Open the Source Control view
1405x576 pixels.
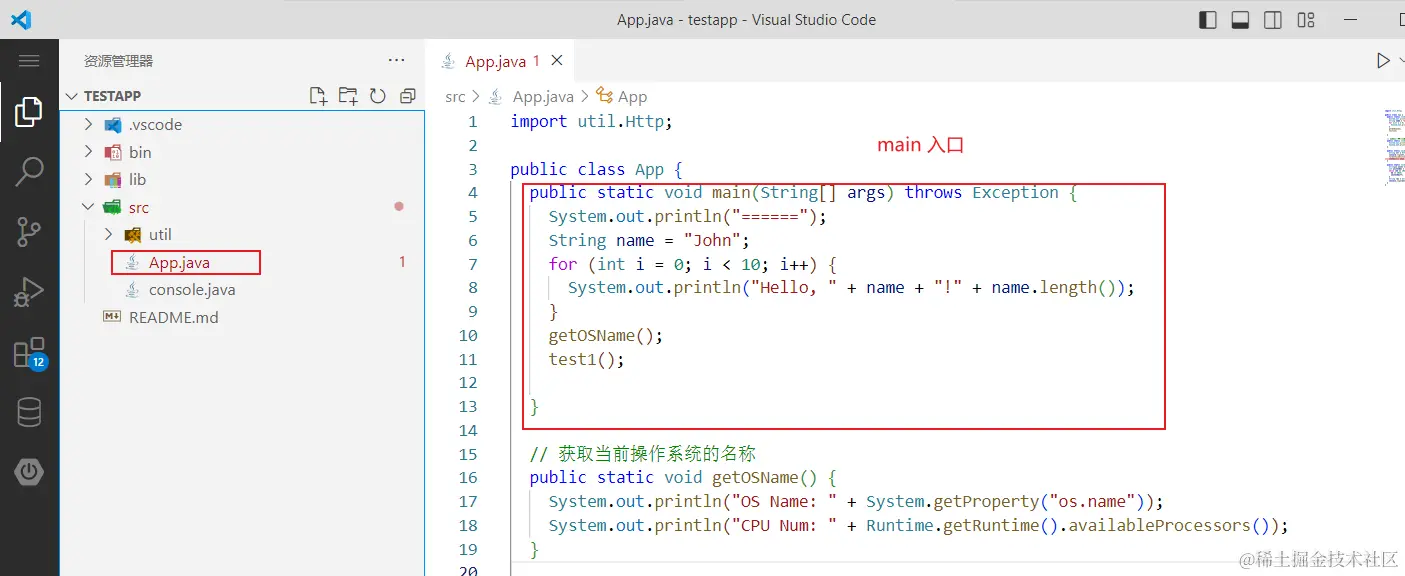tap(30, 232)
